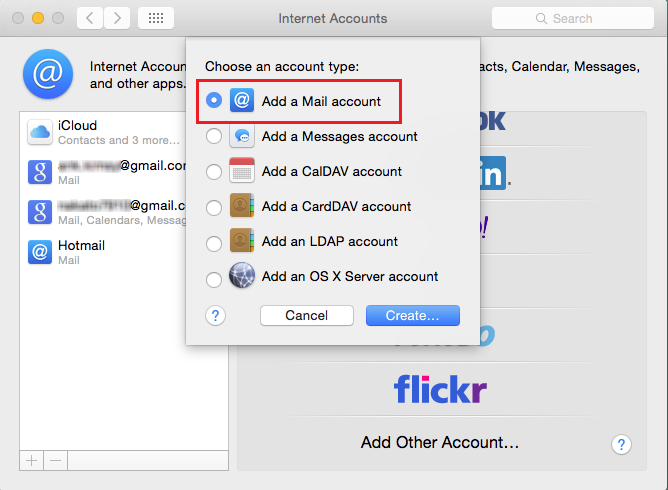The width and height of the screenshot is (668, 490).
Task: Go back with the left arrow toolbar button
Action: click(x=90, y=18)
